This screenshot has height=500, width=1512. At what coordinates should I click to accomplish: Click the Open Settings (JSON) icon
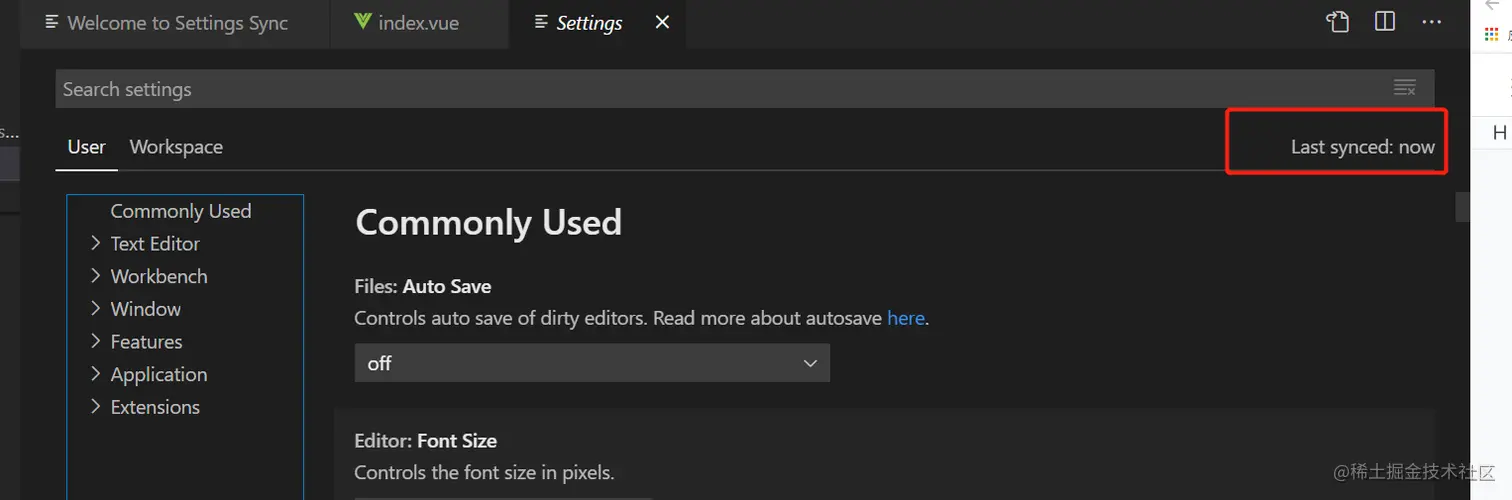(1337, 22)
